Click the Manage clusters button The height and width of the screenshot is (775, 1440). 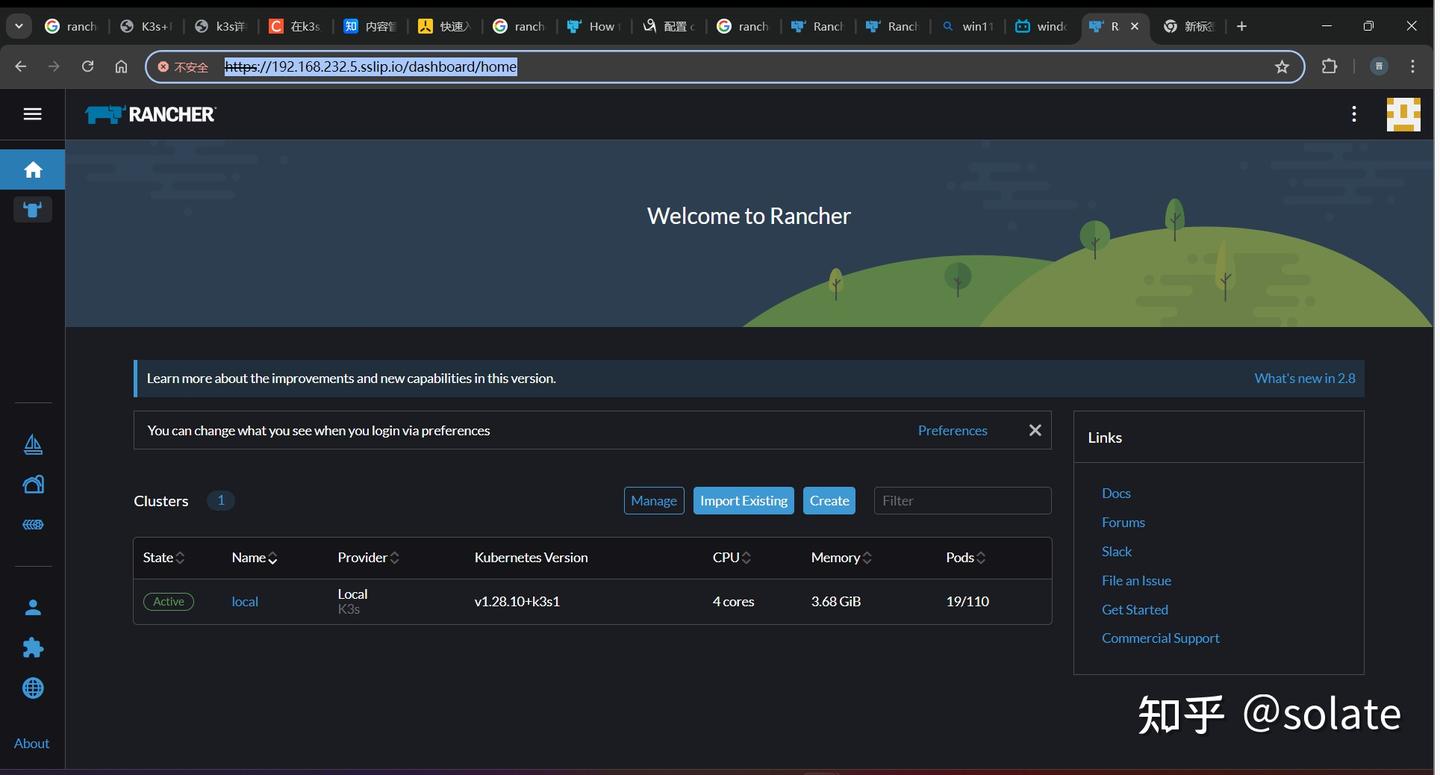[x=654, y=501]
